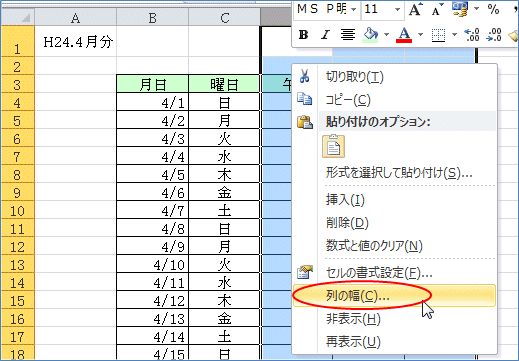Decrease font size with the small A
Image resolution: width=519 pixels, height=361 pixels.
pyautogui.click(x=437, y=10)
